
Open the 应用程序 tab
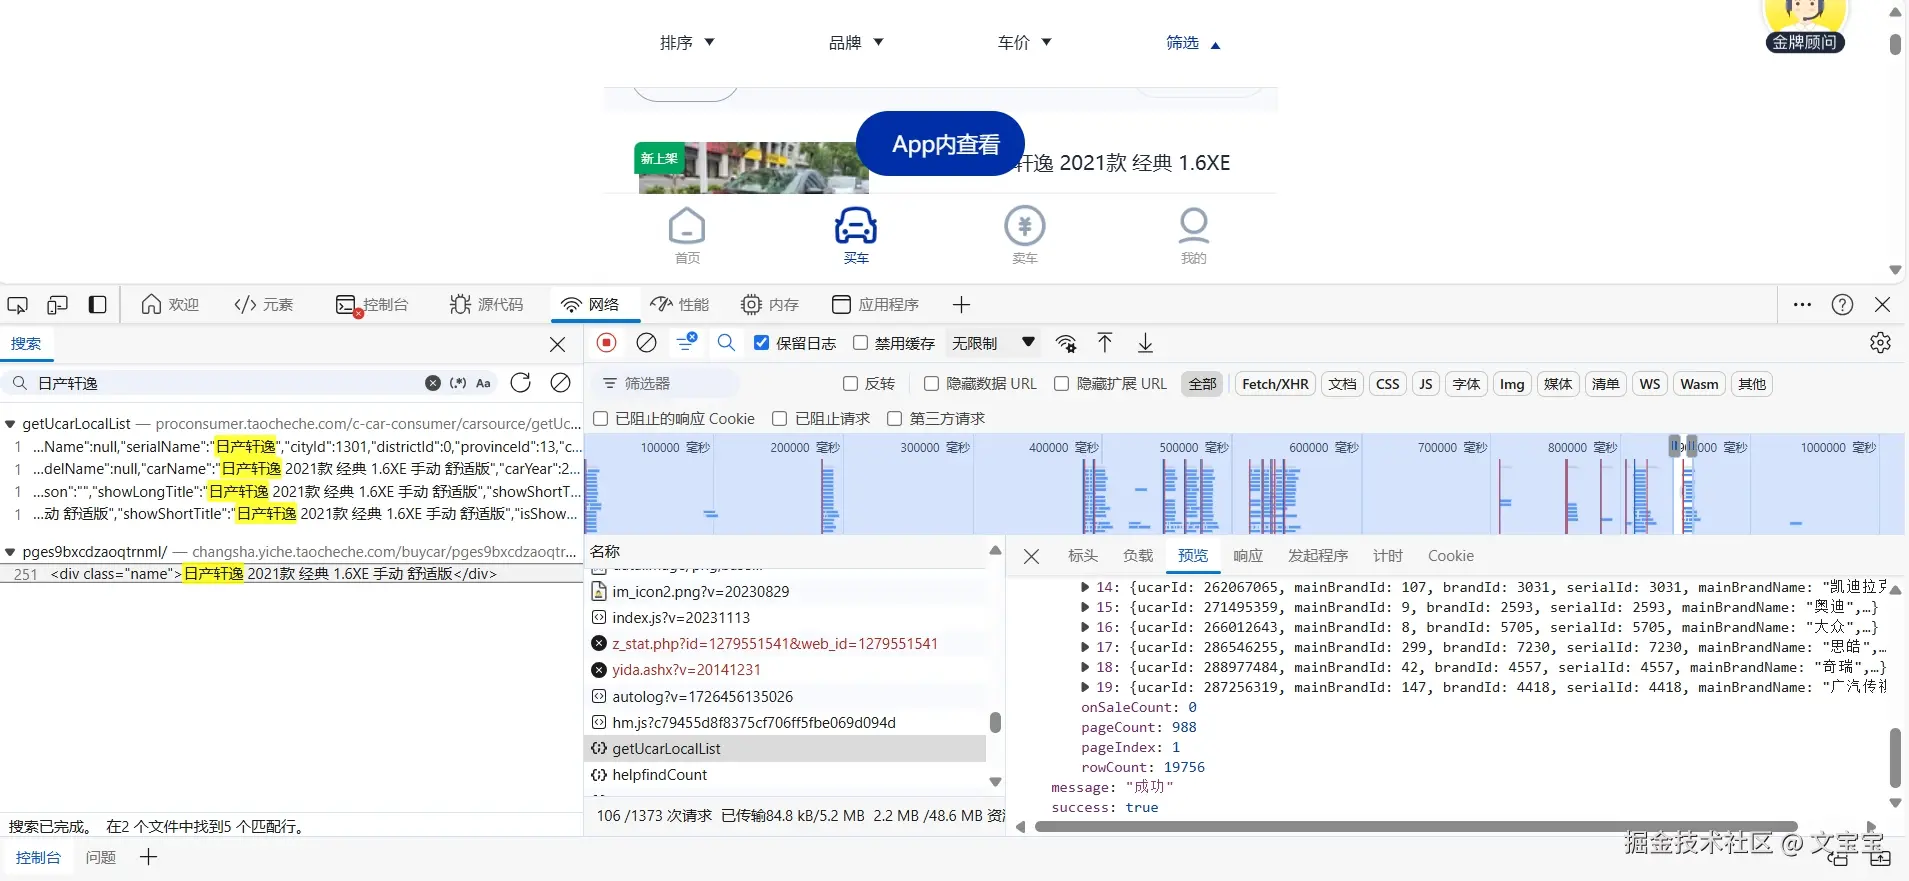coord(875,305)
